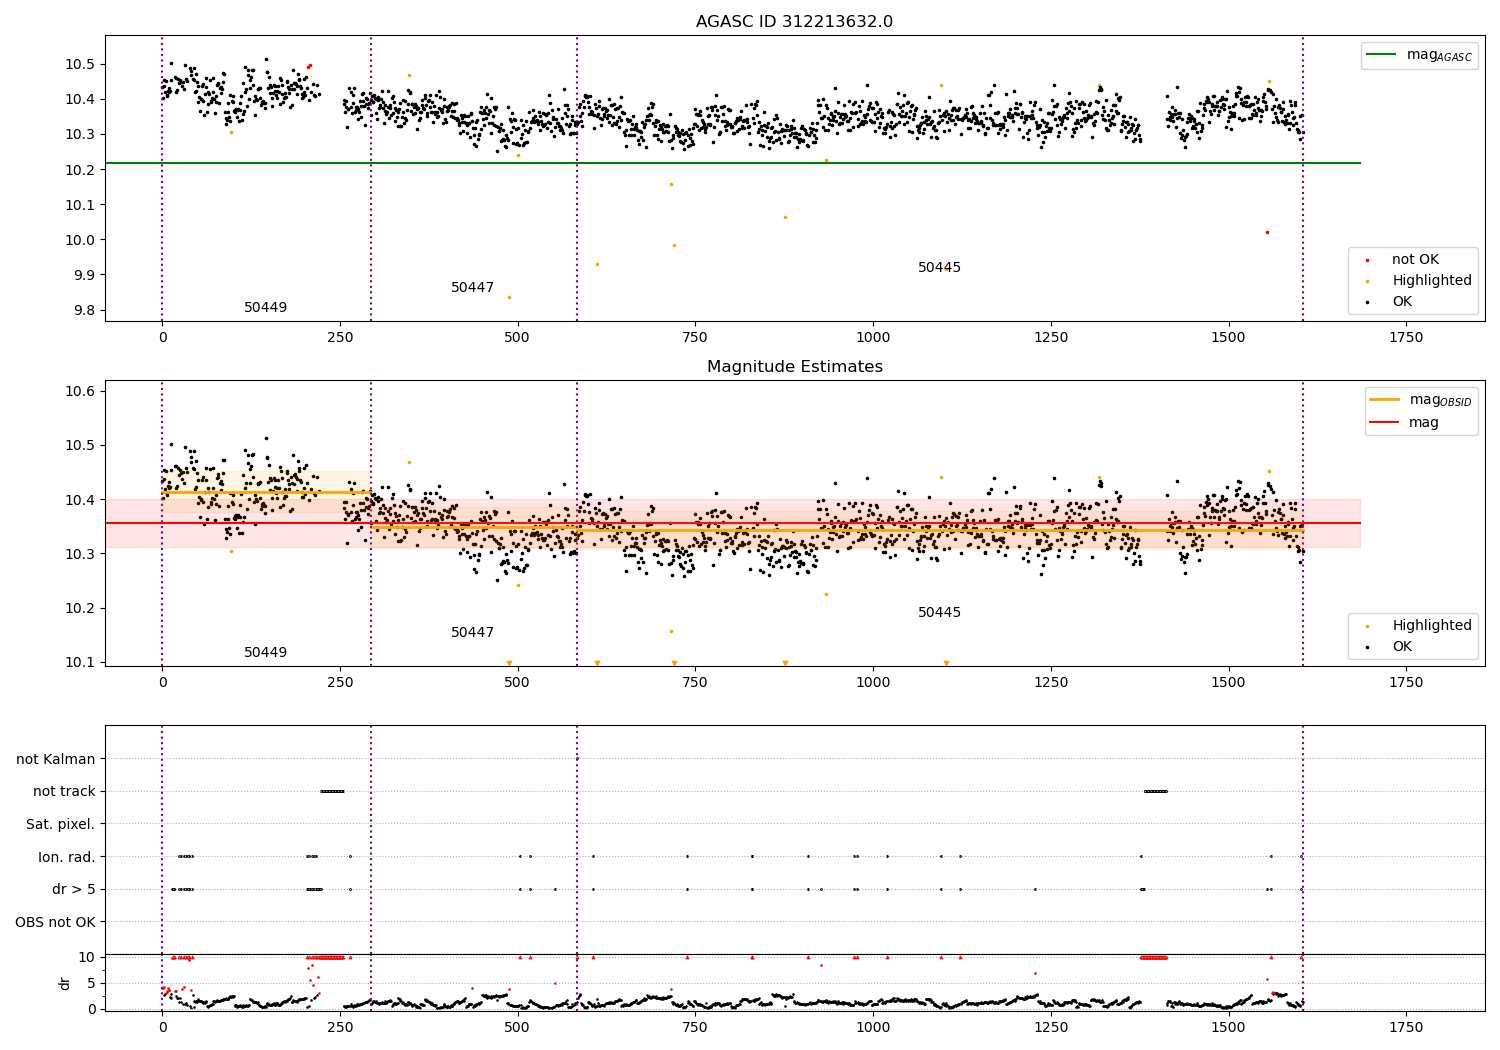
Task: Click the '10' tick on the dr axis
Action: coord(87,958)
